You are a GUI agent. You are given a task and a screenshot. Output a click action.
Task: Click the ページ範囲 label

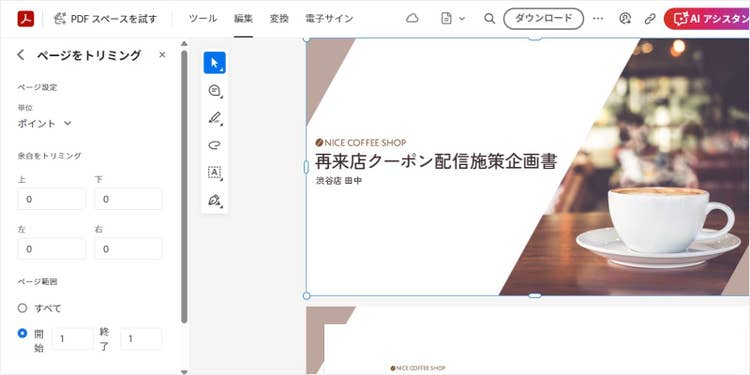coord(37,282)
